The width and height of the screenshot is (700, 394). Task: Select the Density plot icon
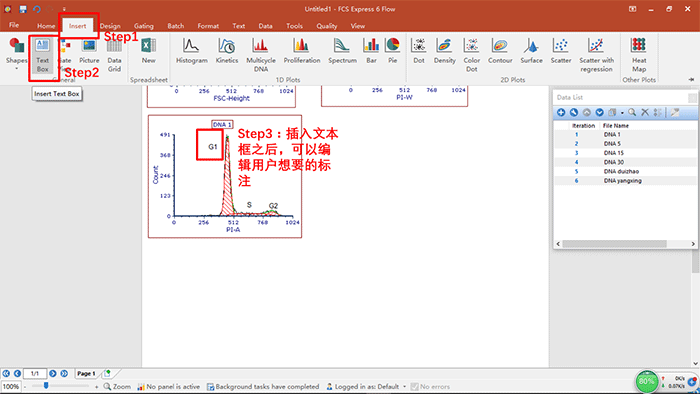click(444, 51)
